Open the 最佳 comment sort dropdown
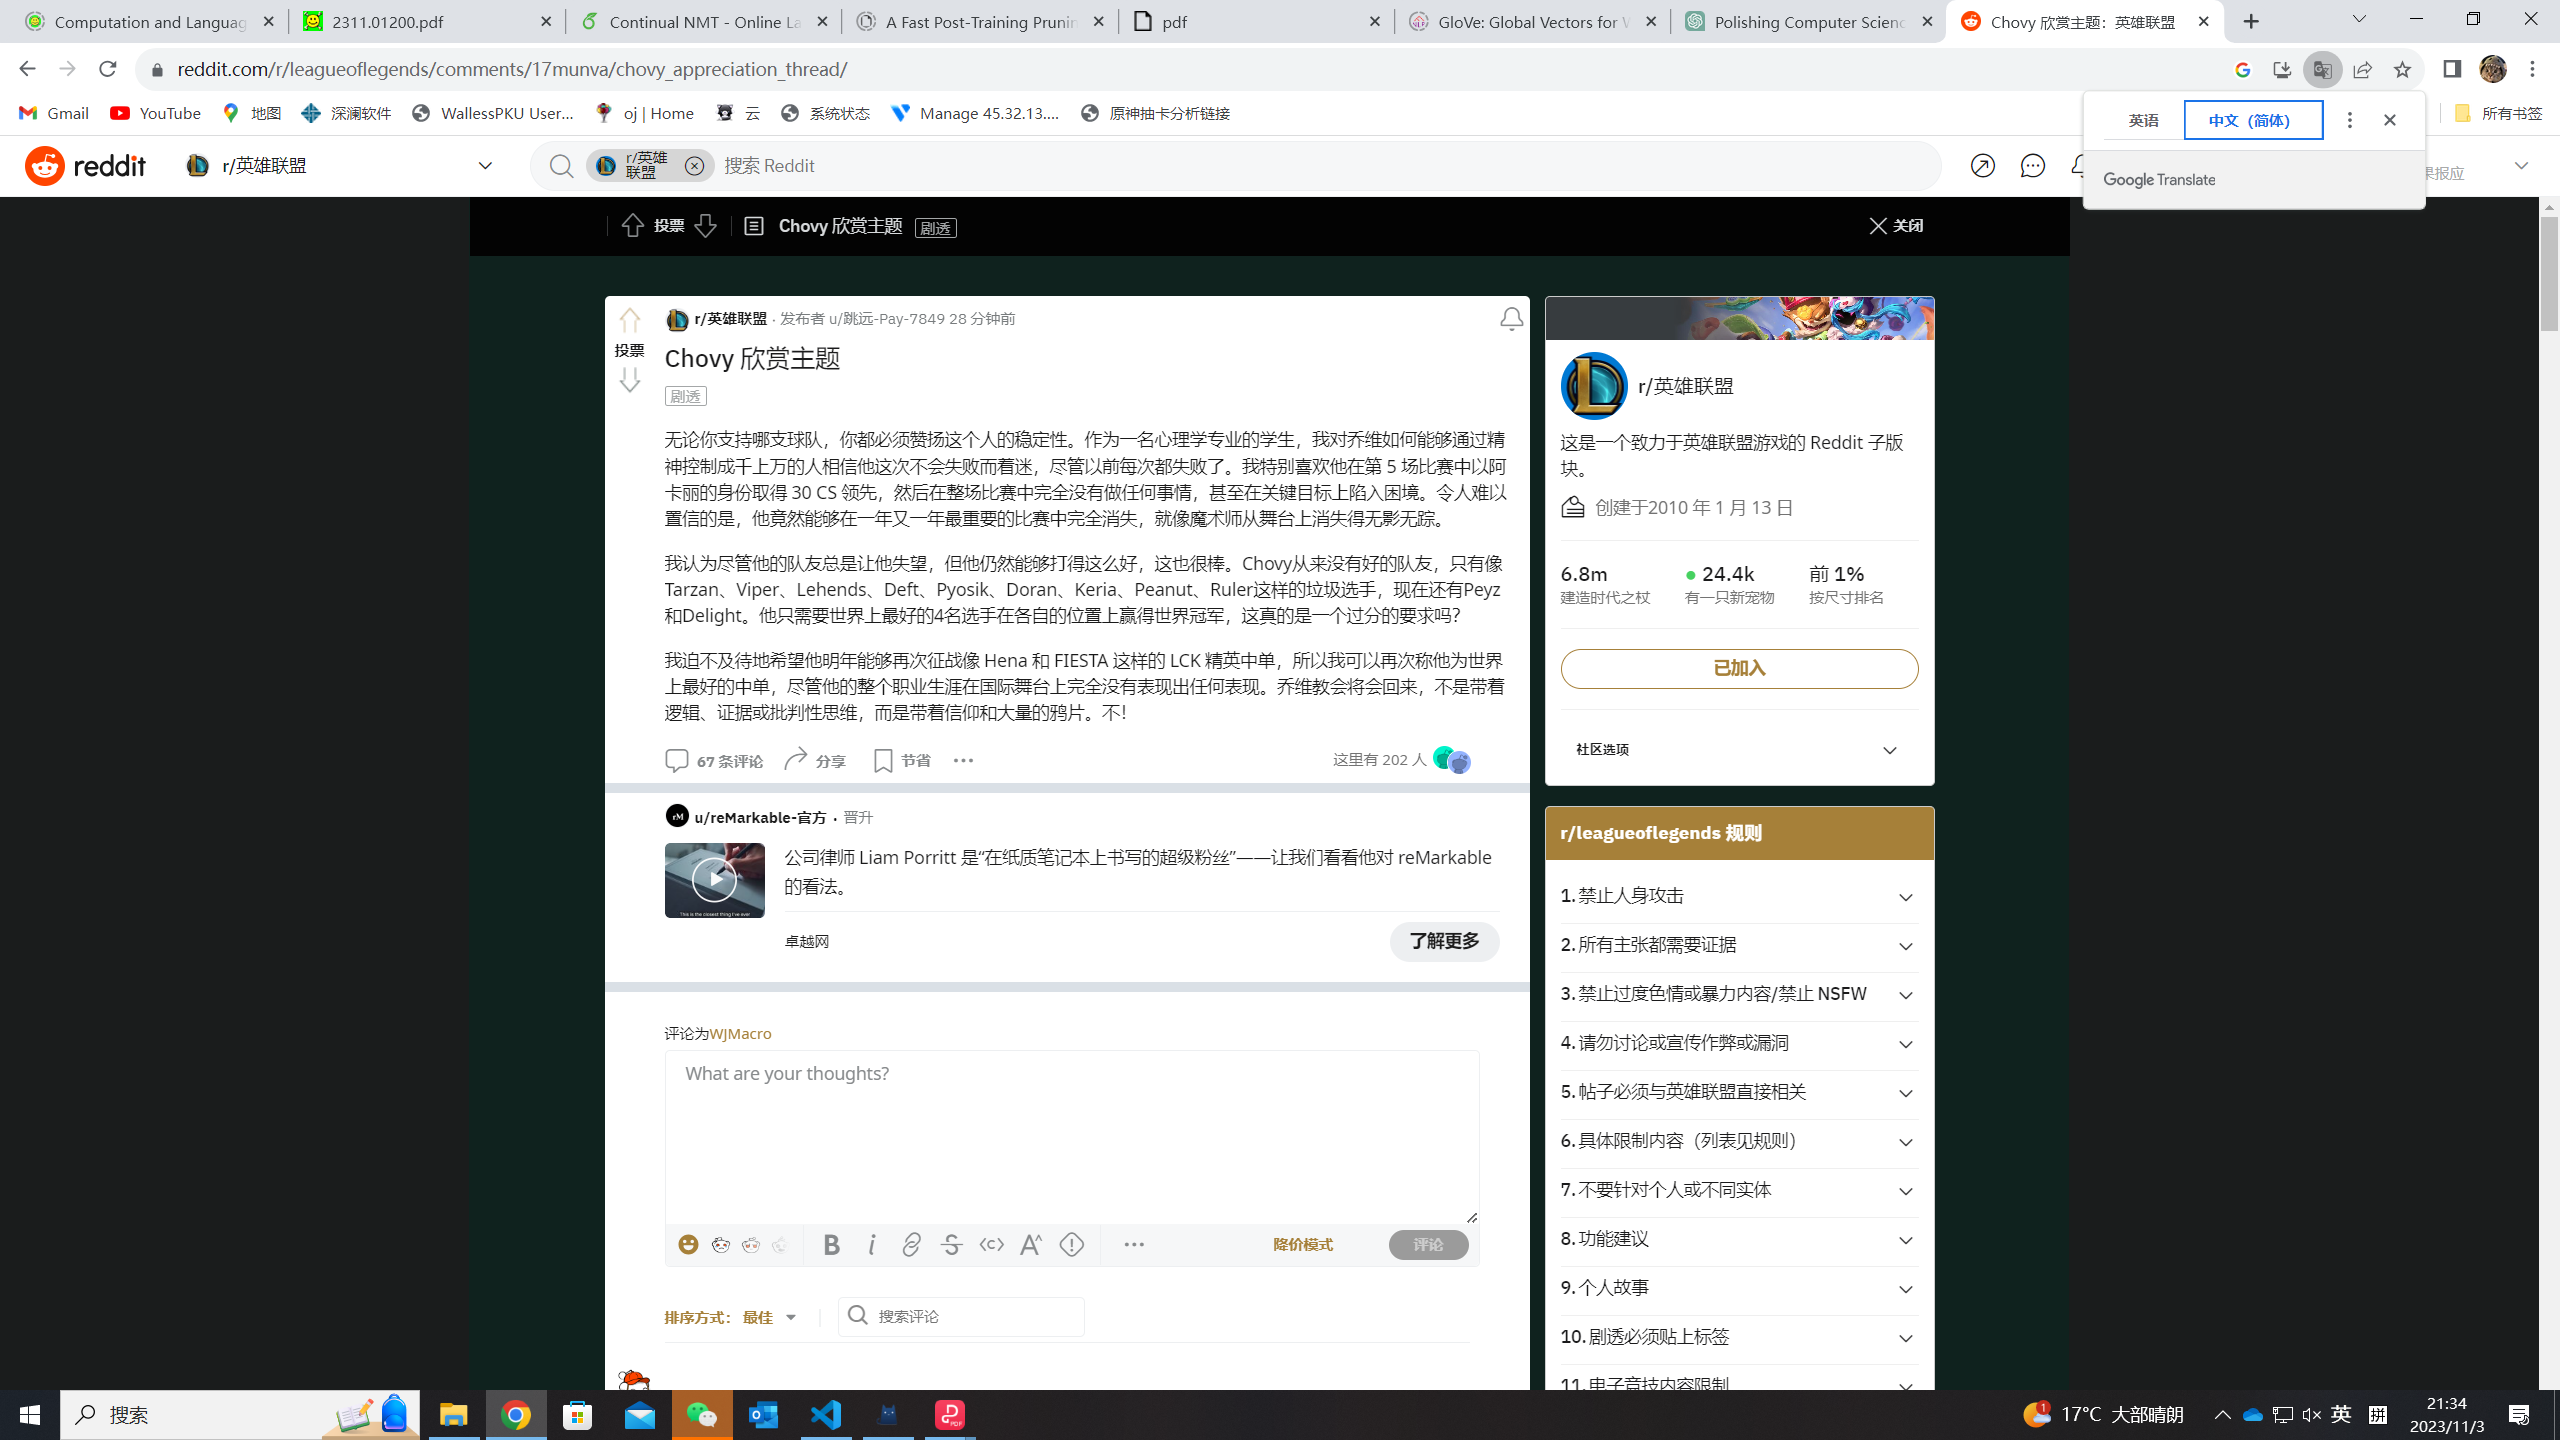 click(x=765, y=1317)
